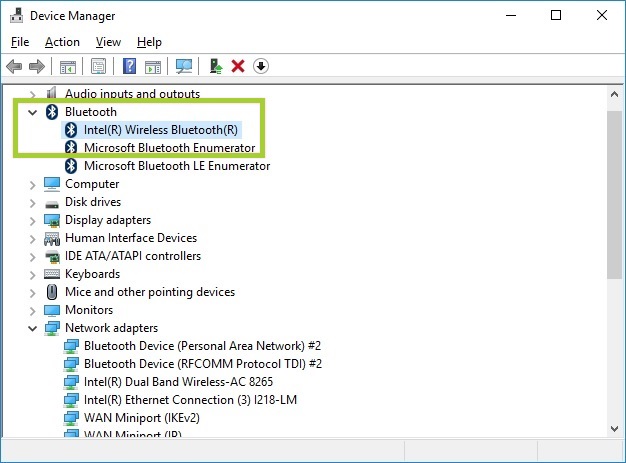626x463 pixels.
Task: Select WAN Miniport (IKEv2)
Action: tap(142, 418)
